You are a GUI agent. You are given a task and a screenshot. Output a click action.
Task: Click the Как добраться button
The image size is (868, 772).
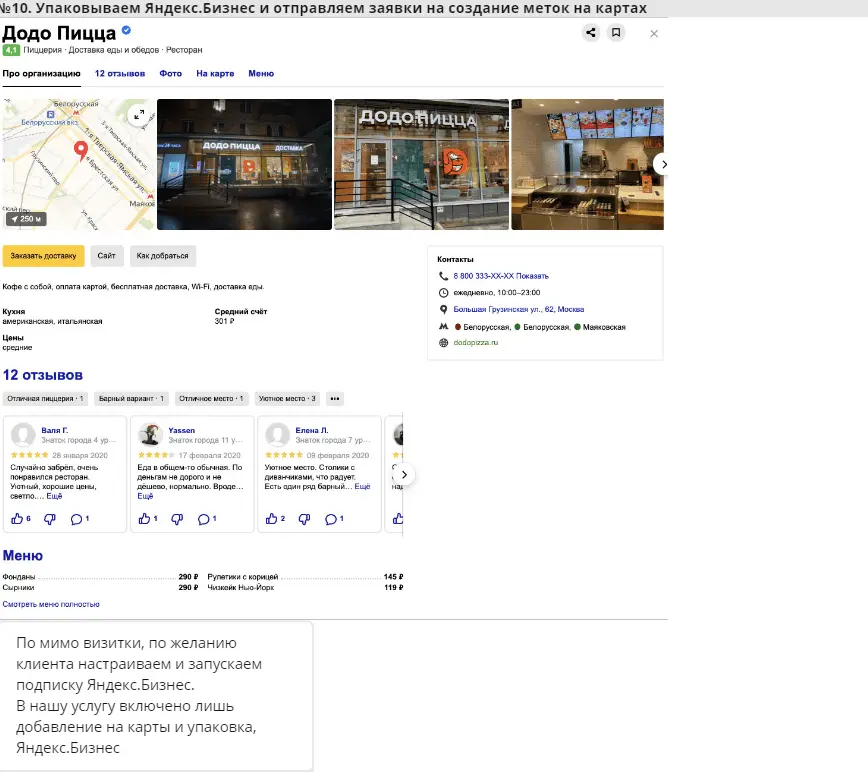pyautogui.click(x=162, y=256)
